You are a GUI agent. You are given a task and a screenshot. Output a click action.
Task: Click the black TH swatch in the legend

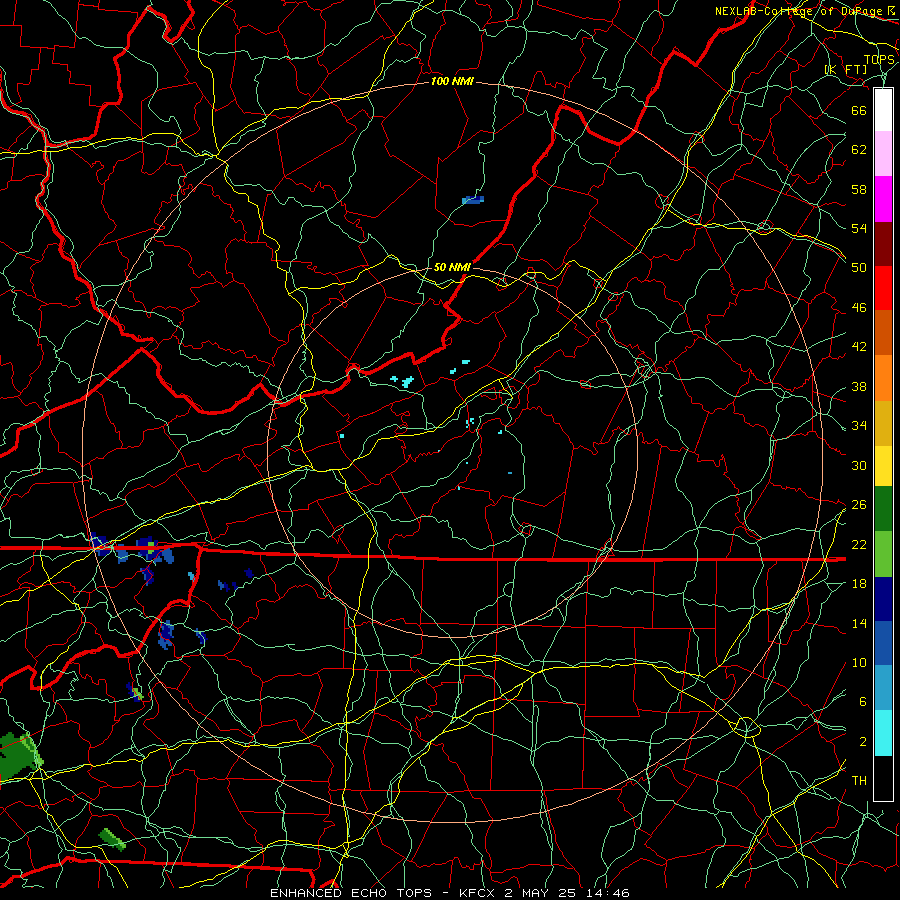click(x=883, y=778)
